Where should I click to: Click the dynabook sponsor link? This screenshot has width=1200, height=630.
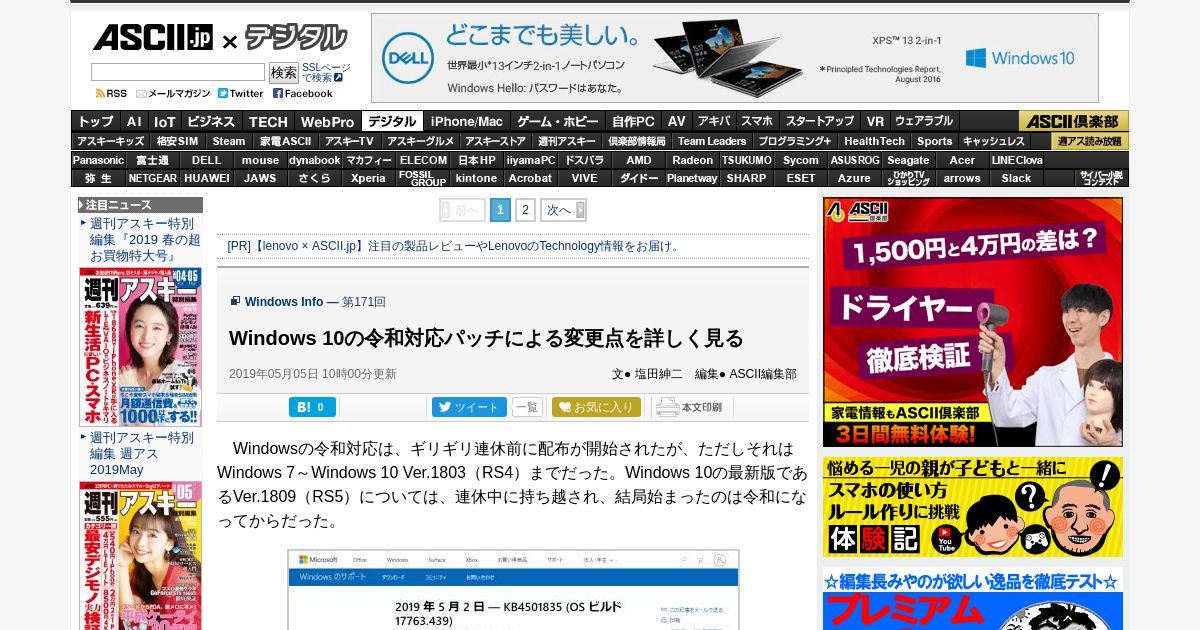pos(315,160)
